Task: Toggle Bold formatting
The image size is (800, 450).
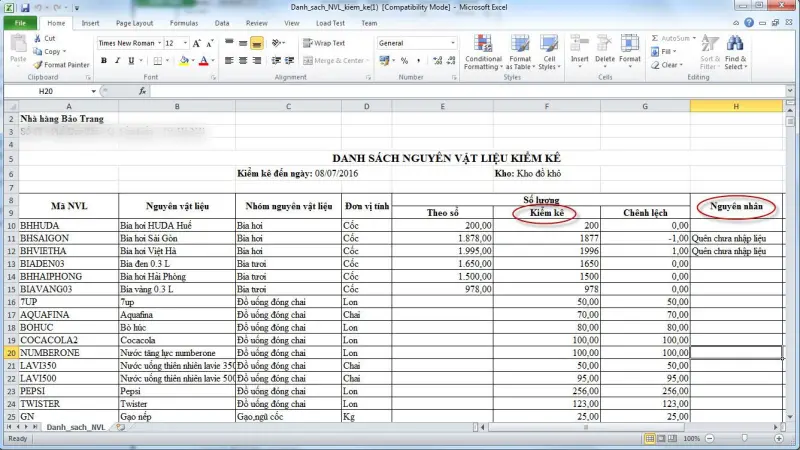Action: click(x=104, y=61)
